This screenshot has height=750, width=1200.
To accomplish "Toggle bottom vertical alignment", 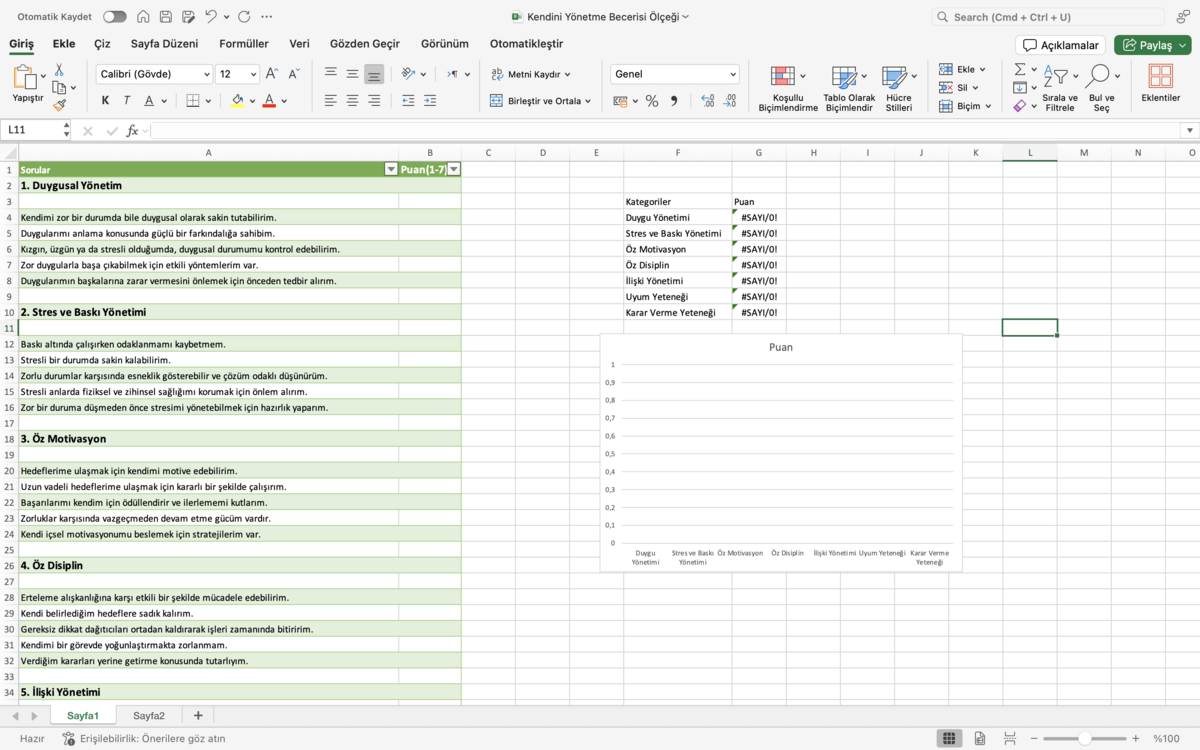I will coord(374,74).
